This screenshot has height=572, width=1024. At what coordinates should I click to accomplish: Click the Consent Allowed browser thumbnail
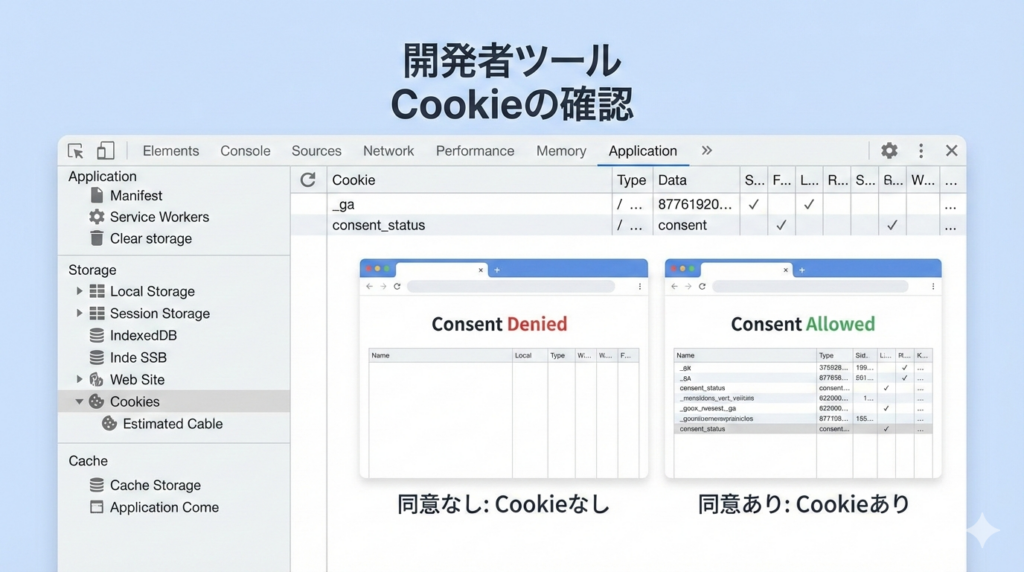[803, 368]
